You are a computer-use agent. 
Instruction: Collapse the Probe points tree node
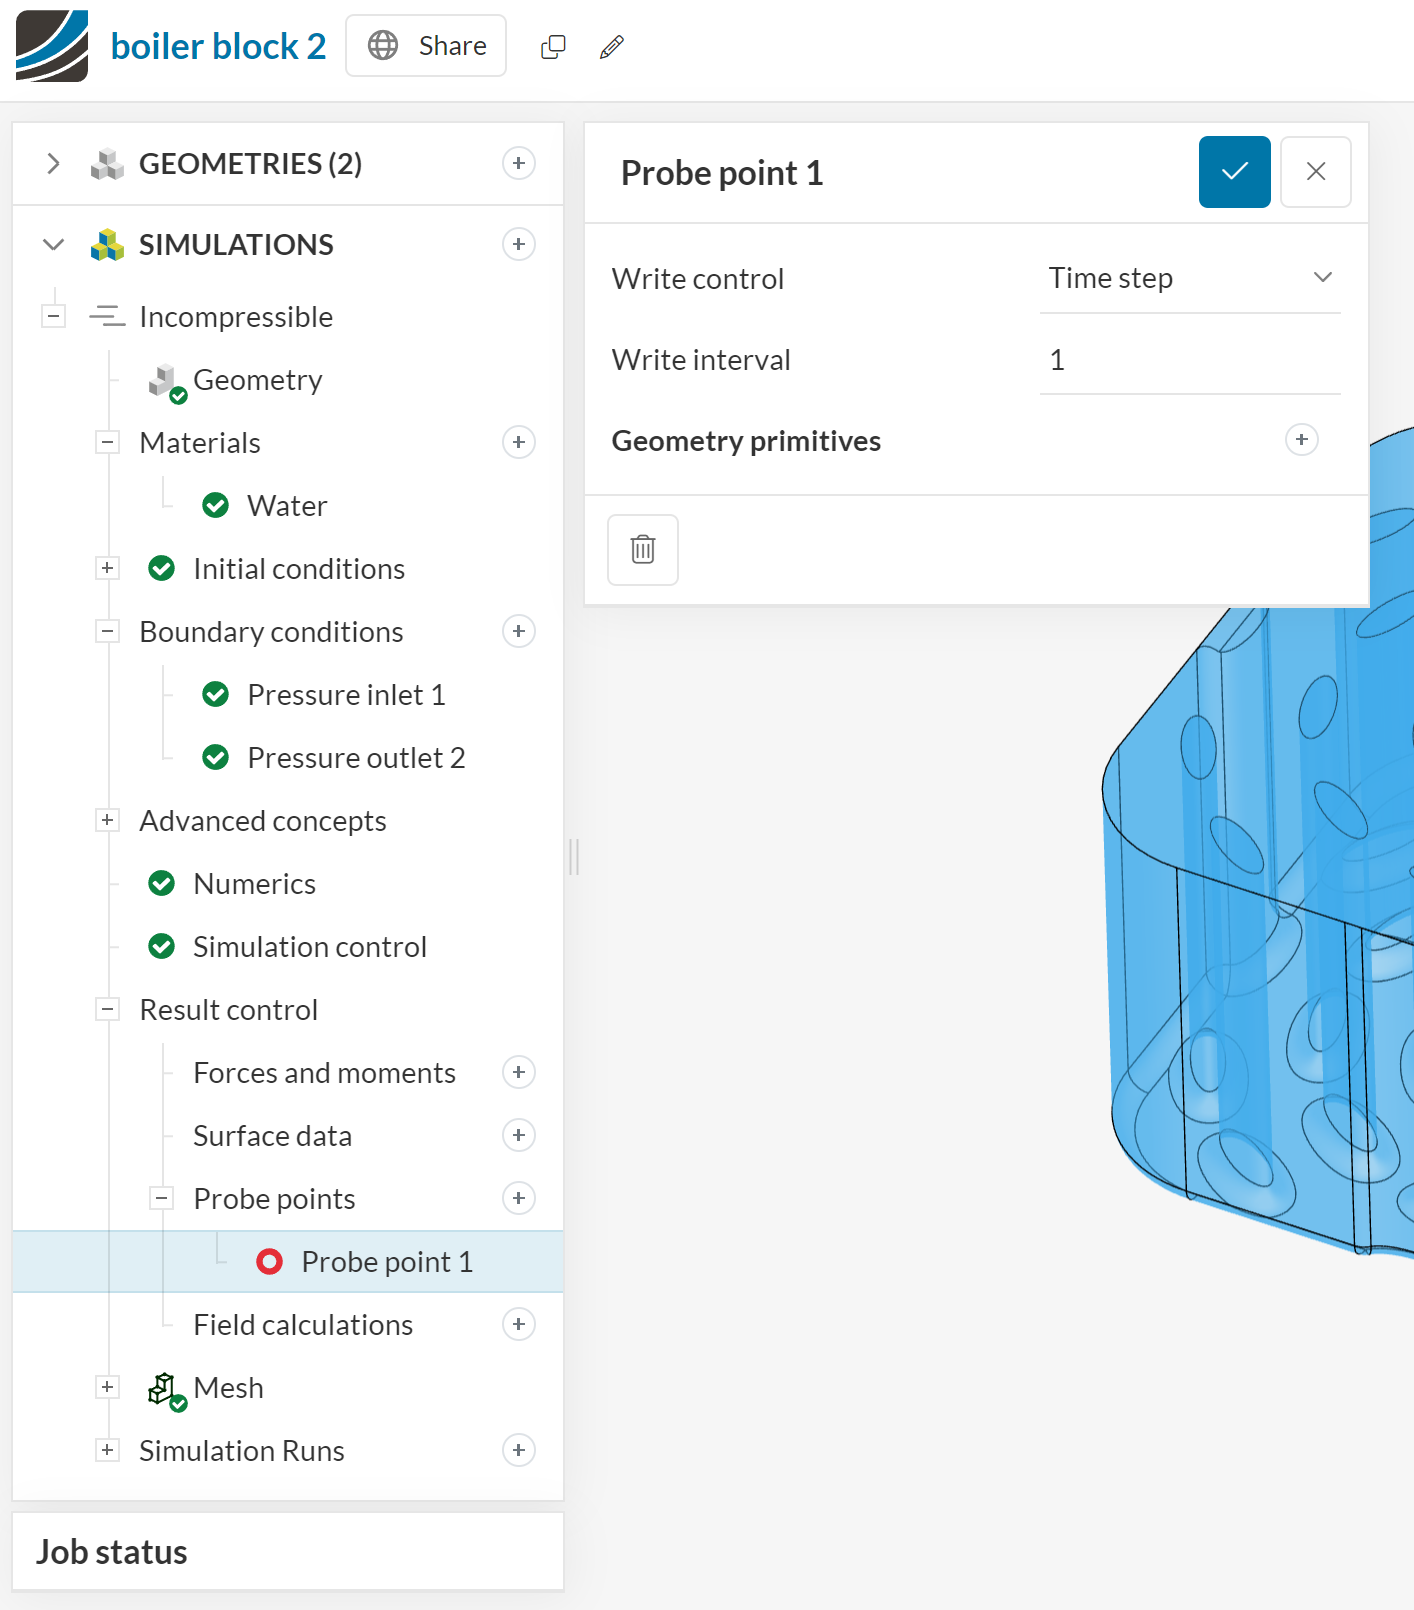161,1198
